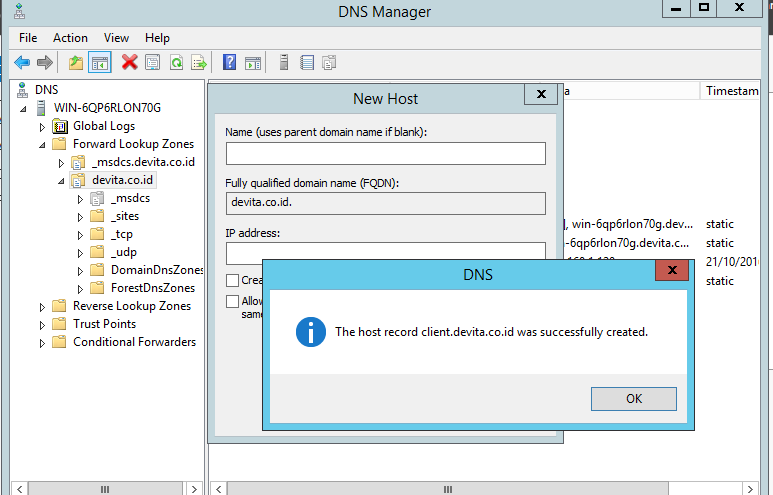Screen dimensions: 773x495
Task: Click the Export List toolbar icon
Action: click(199, 62)
